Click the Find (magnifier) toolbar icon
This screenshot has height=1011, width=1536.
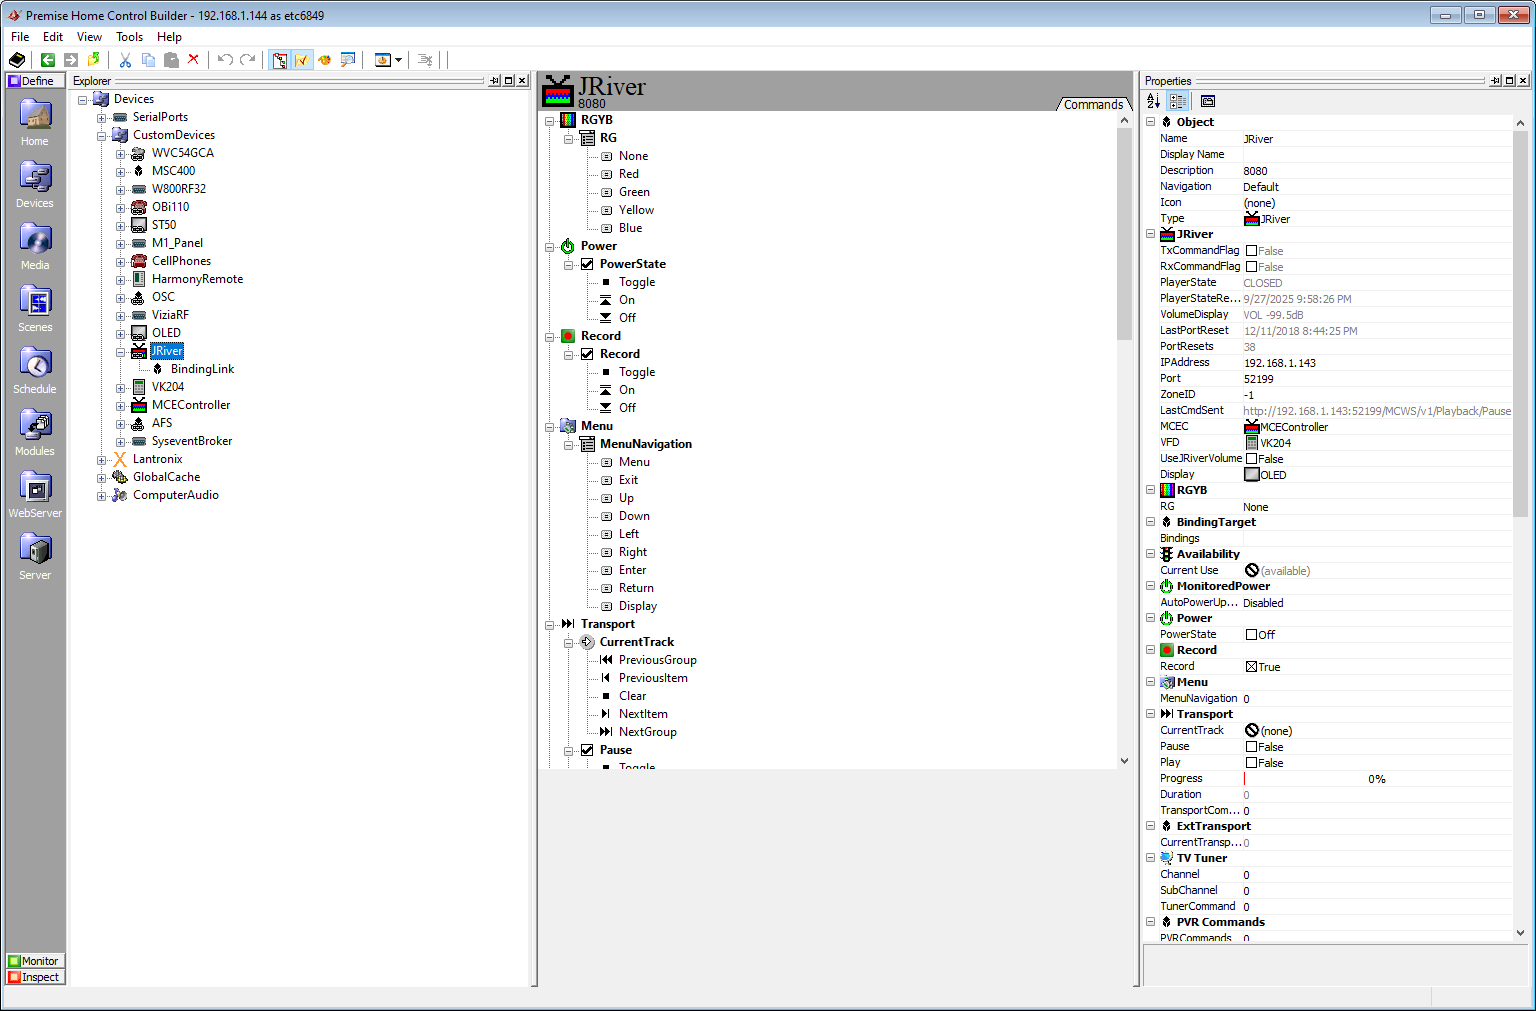coord(348,60)
